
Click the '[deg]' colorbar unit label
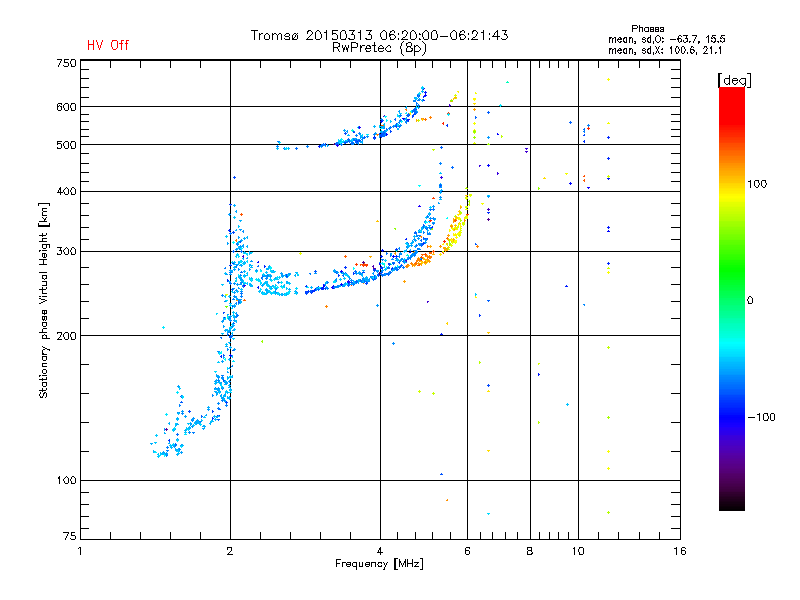click(x=734, y=80)
